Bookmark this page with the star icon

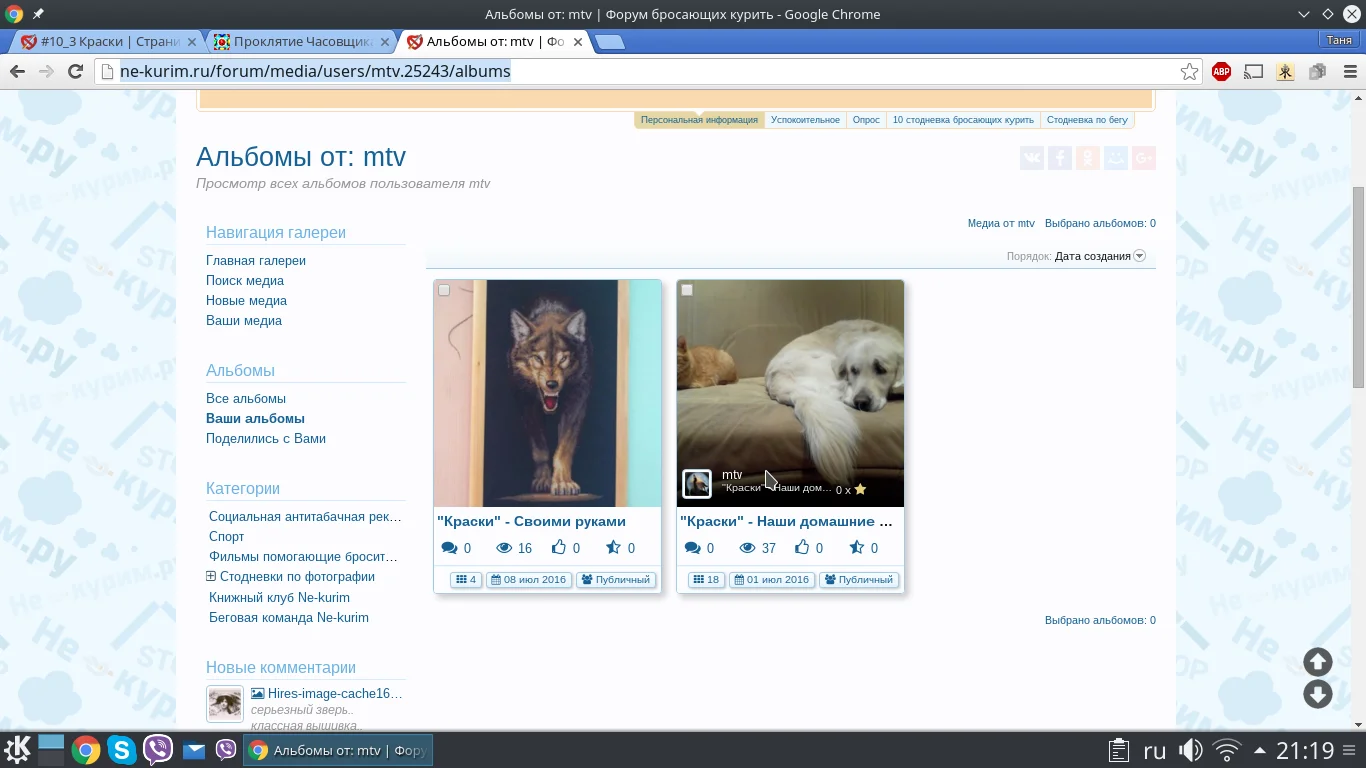point(1189,72)
